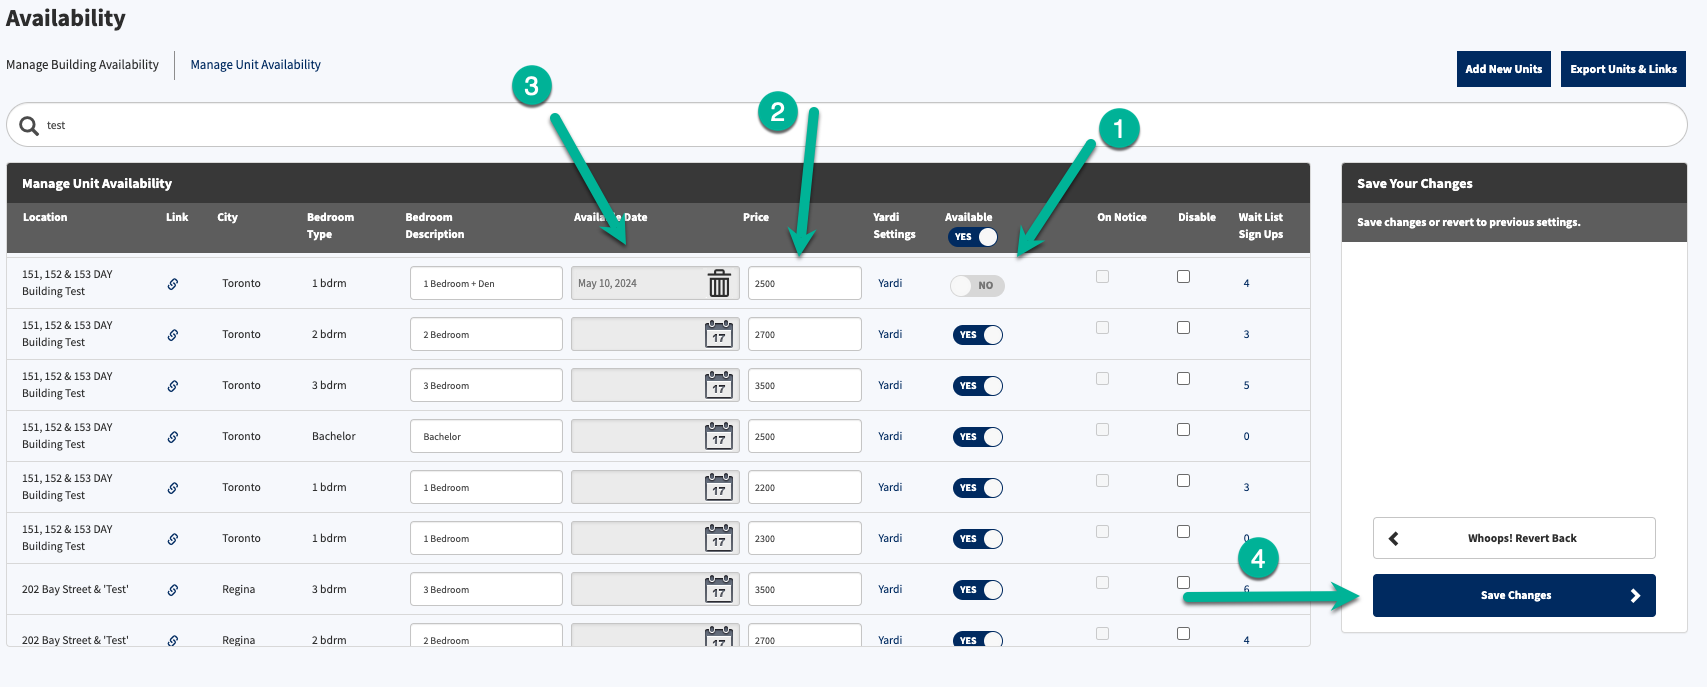1707x687 pixels.
Task: Check Disable box for Toronto 2 bdrm row
Action: (x=1183, y=327)
